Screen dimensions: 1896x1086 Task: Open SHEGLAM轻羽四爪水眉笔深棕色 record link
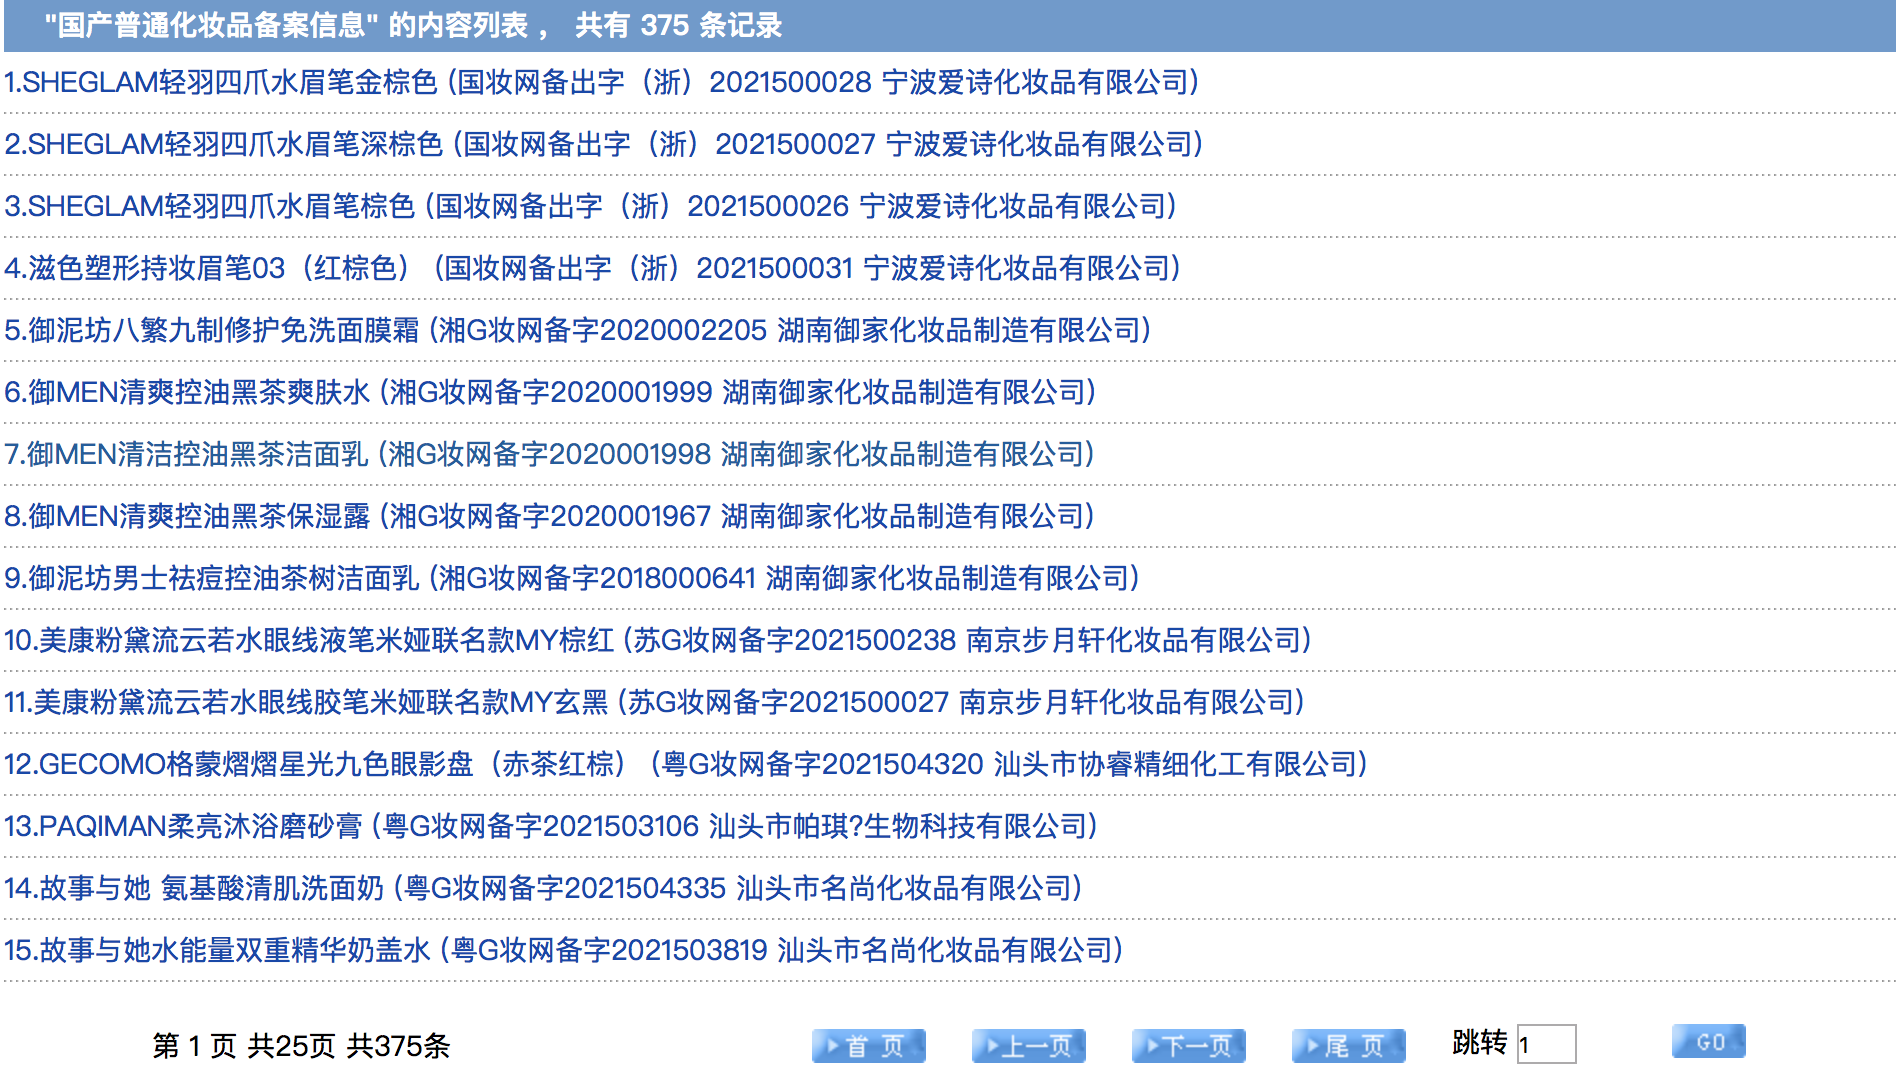(x=604, y=144)
